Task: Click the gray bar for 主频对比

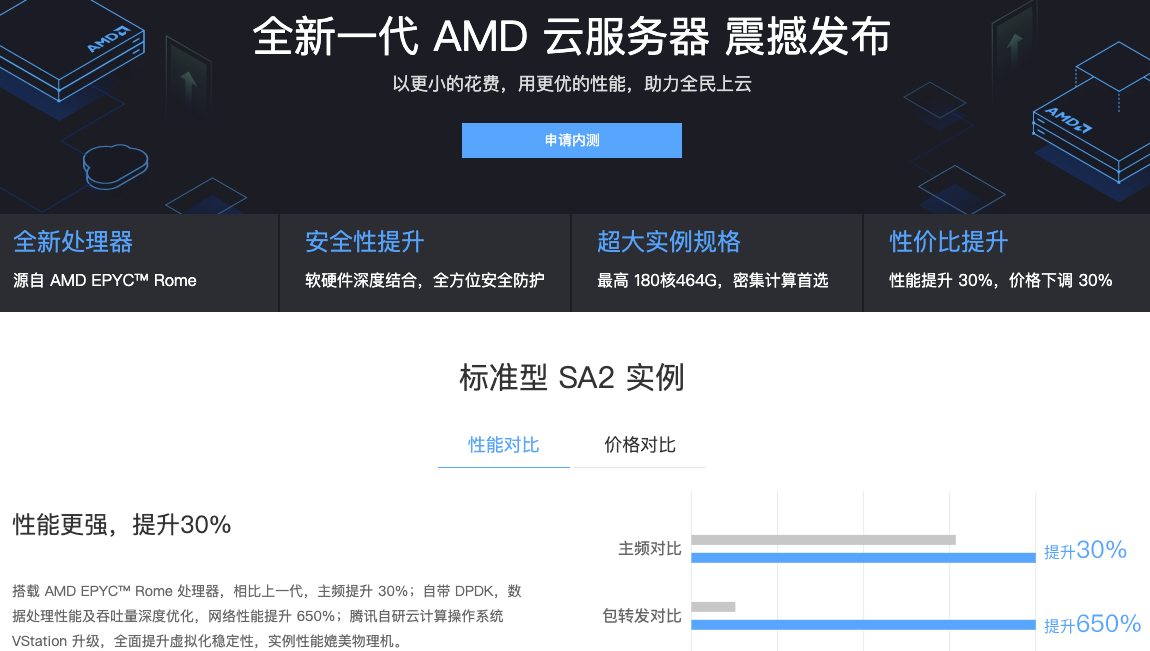Action: (823, 540)
